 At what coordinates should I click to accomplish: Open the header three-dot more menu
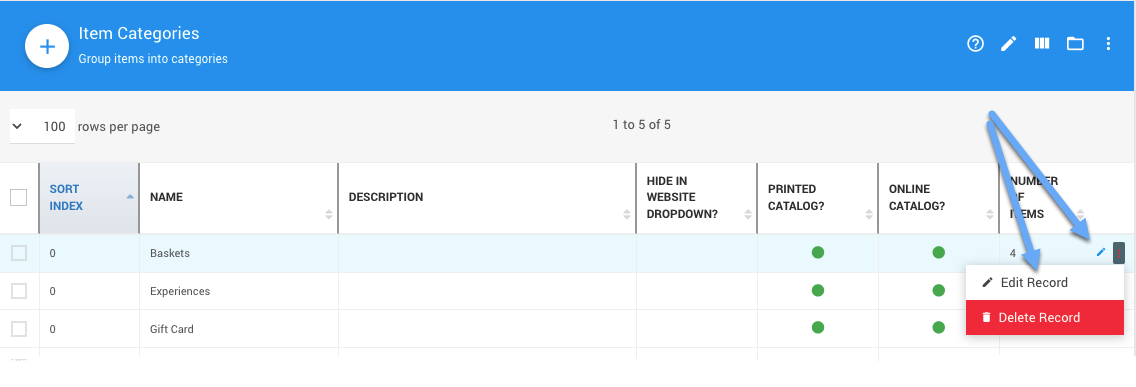click(x=1108, y=44)
